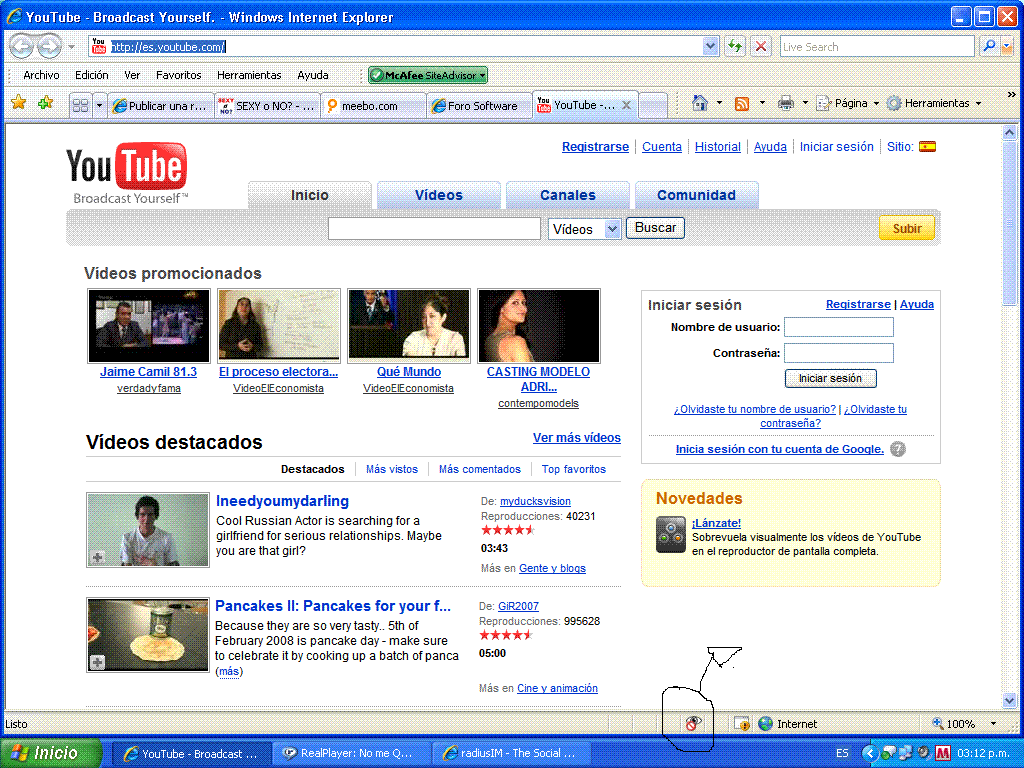Click the Spanish flag site icon
Image resolution: width=1024 pixels, height=768 pixels.
[x=927, y=146]
